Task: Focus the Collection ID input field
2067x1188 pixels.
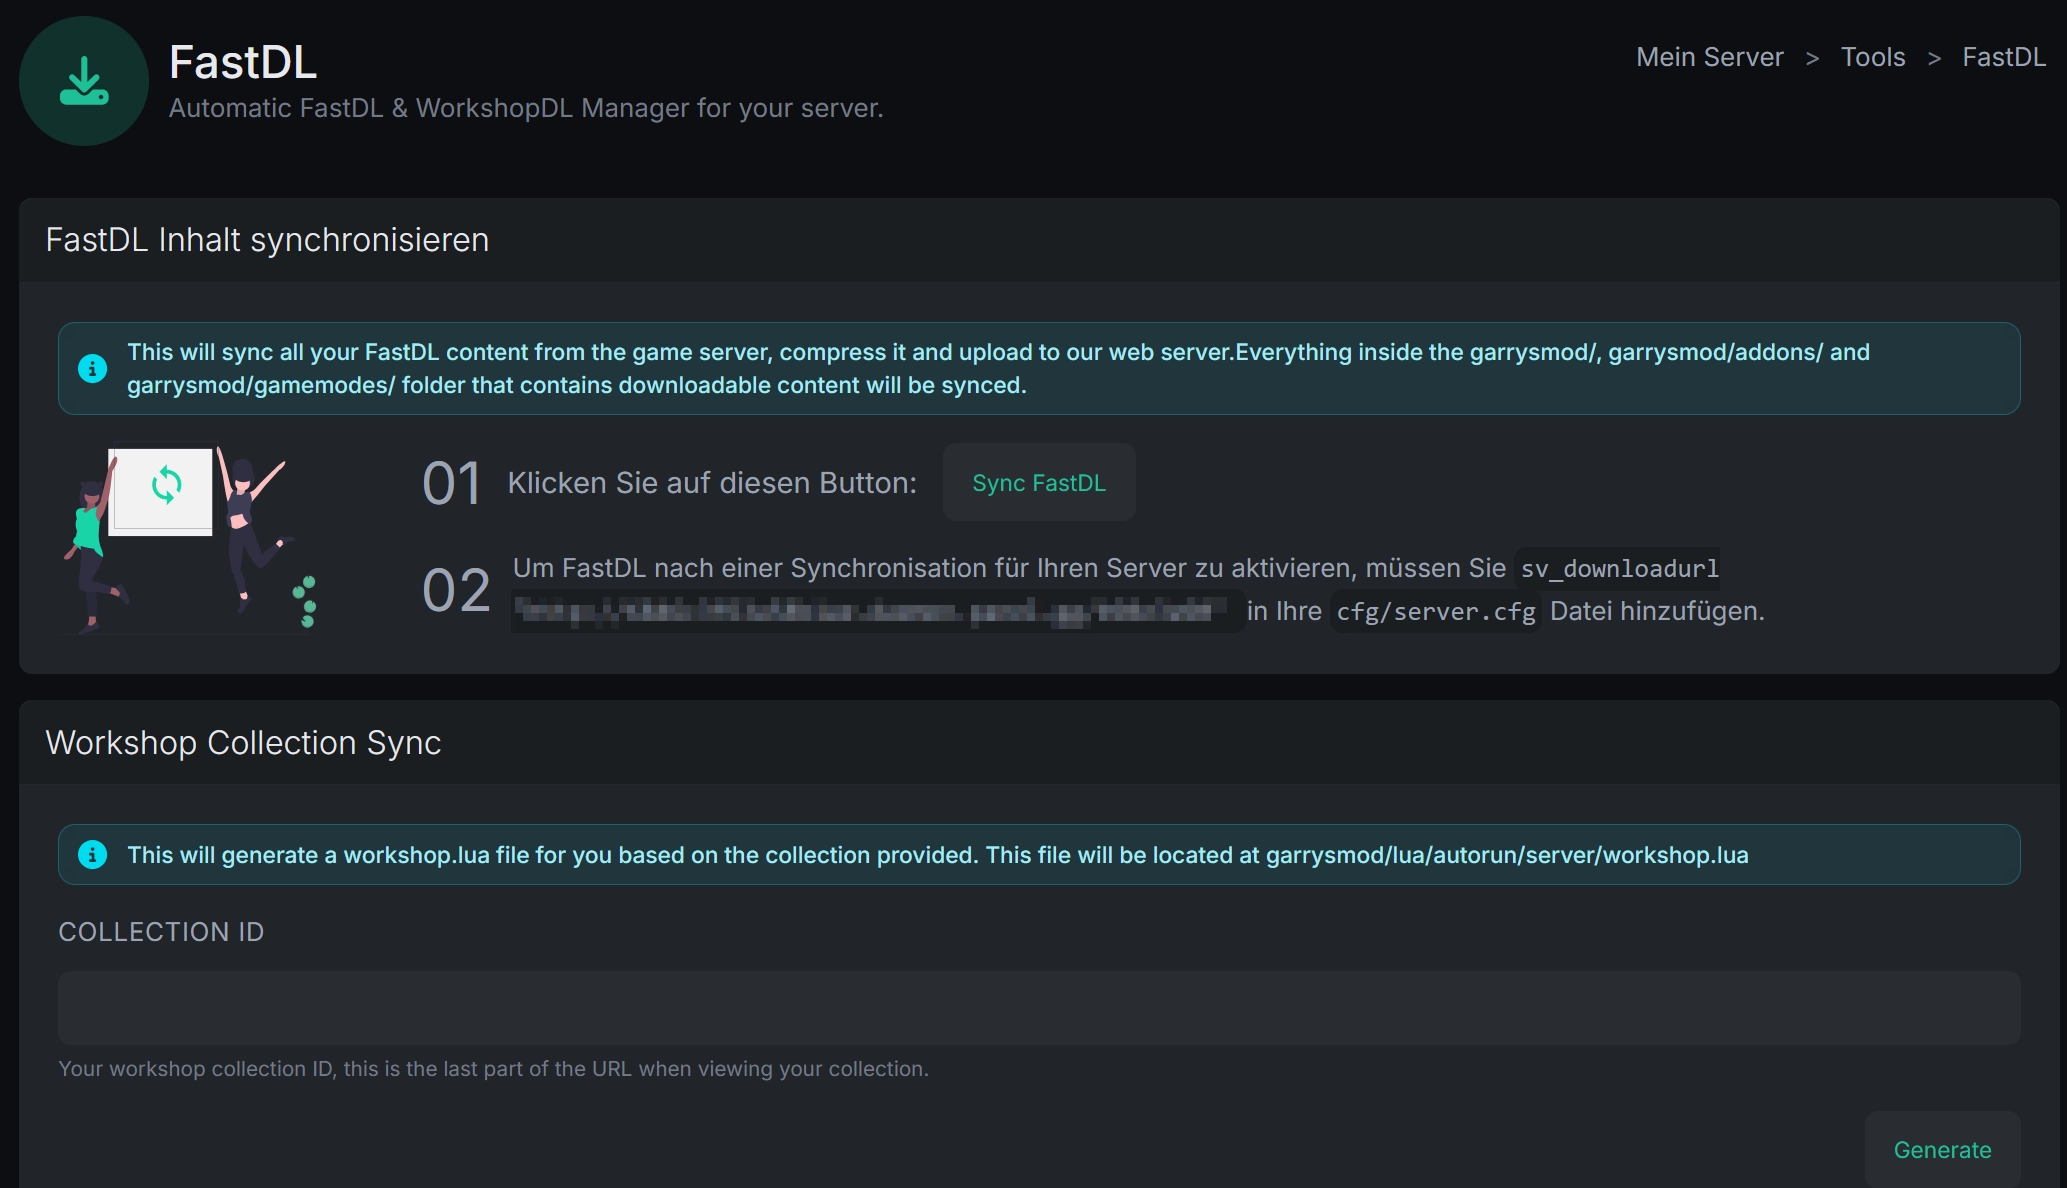Action: pyautogui.click(x=1038, y=1007)
